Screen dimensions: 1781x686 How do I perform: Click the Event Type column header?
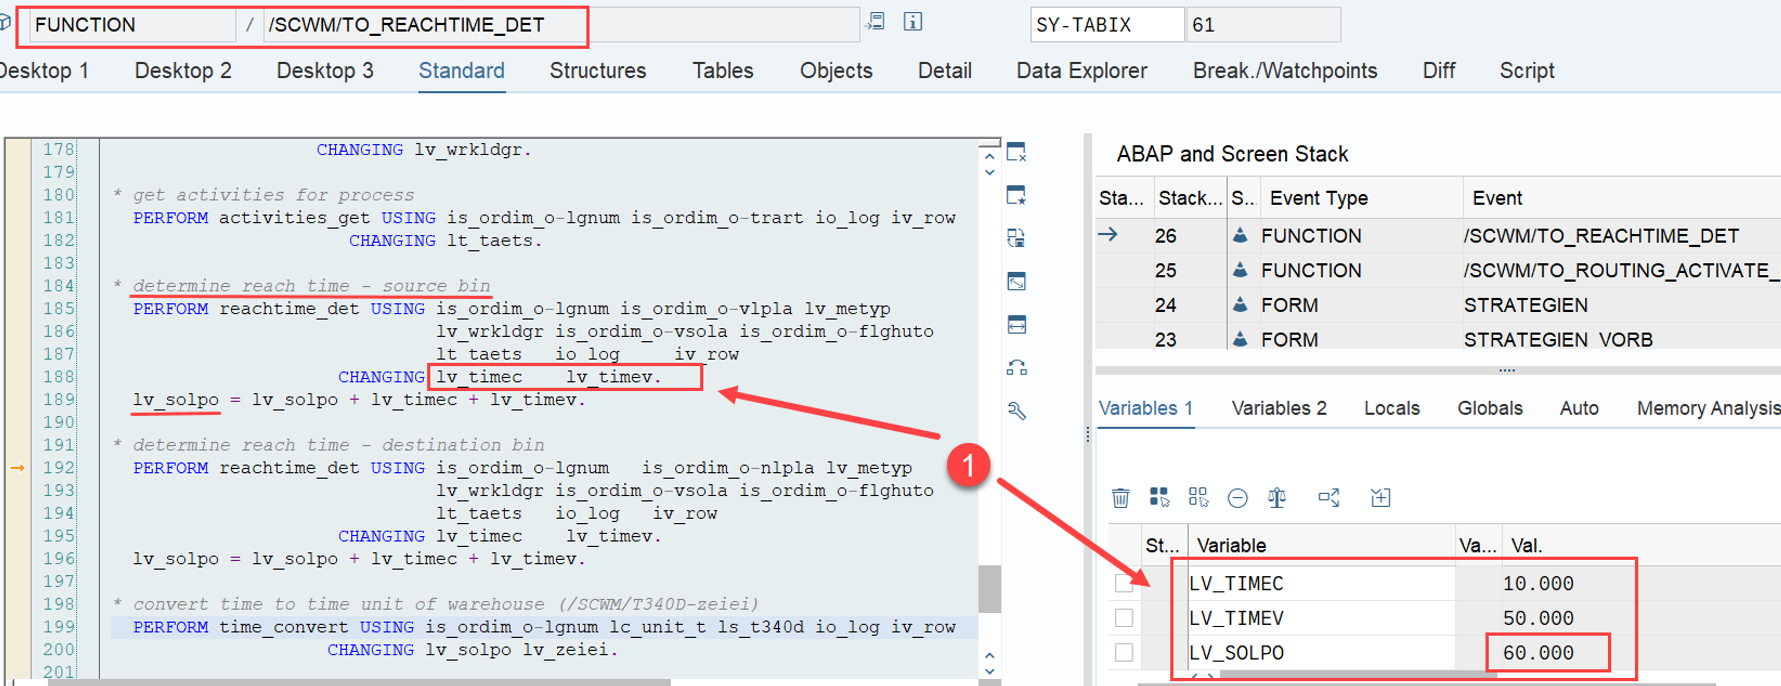pyautogui.click(x=1361, y=198)
